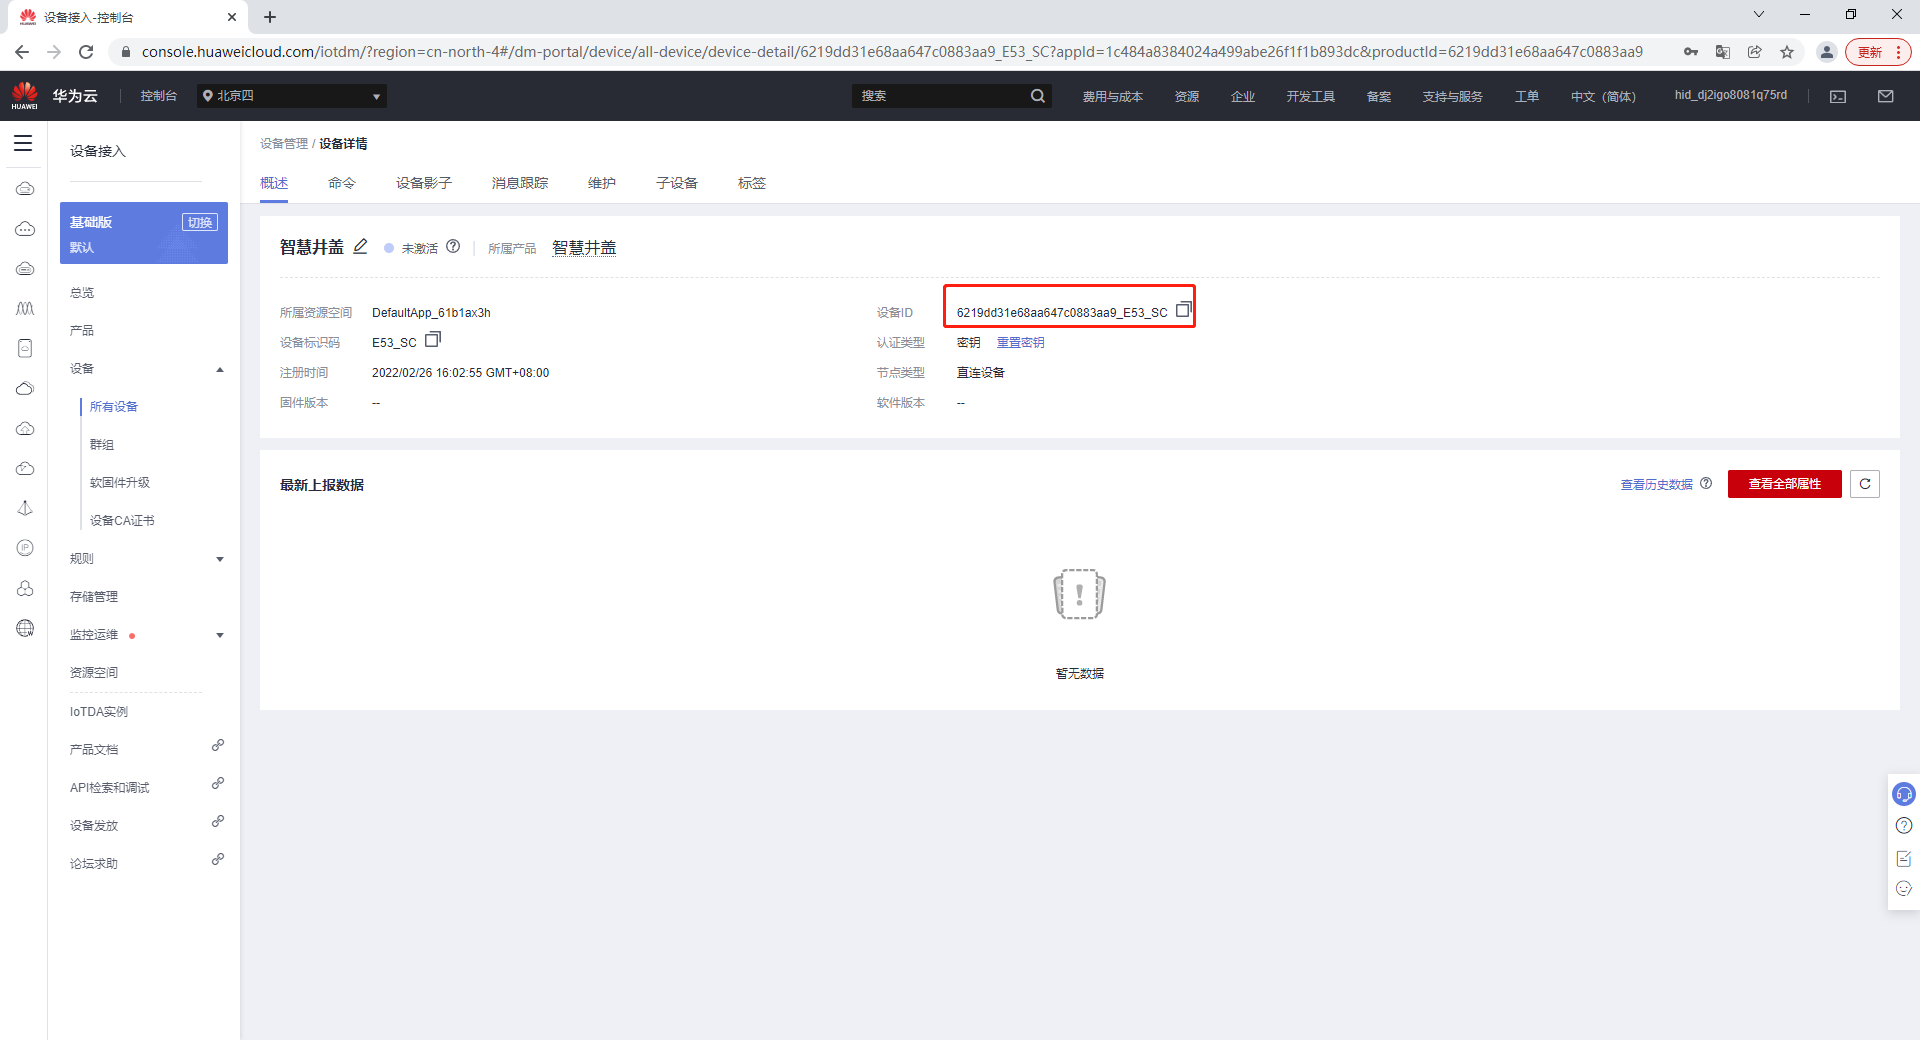
Task: Click the 查看全部属性 red button
Action: pyautogui.click(x=1785, y=484)
